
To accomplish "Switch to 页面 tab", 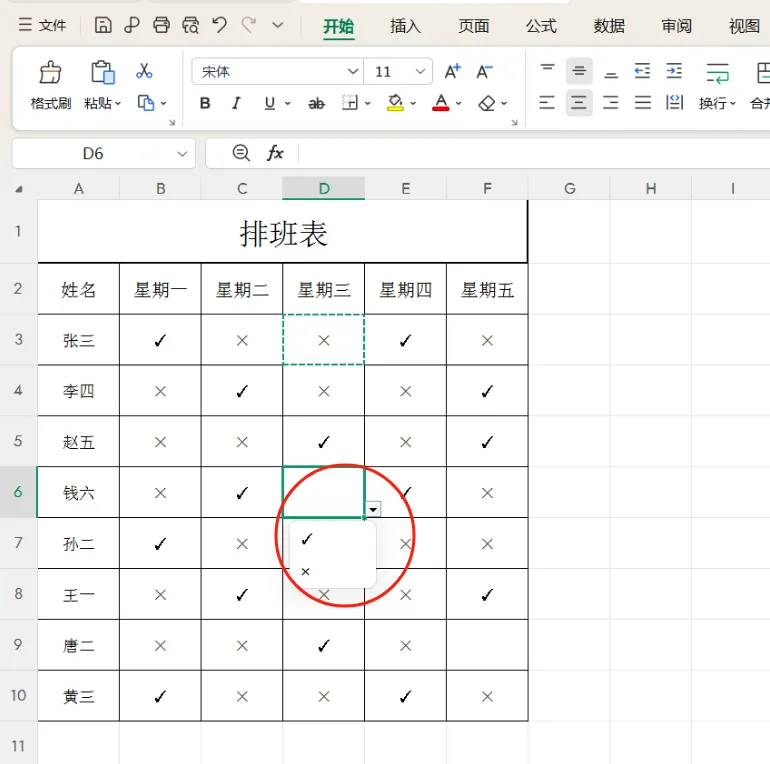I will (x=473, y=26).
